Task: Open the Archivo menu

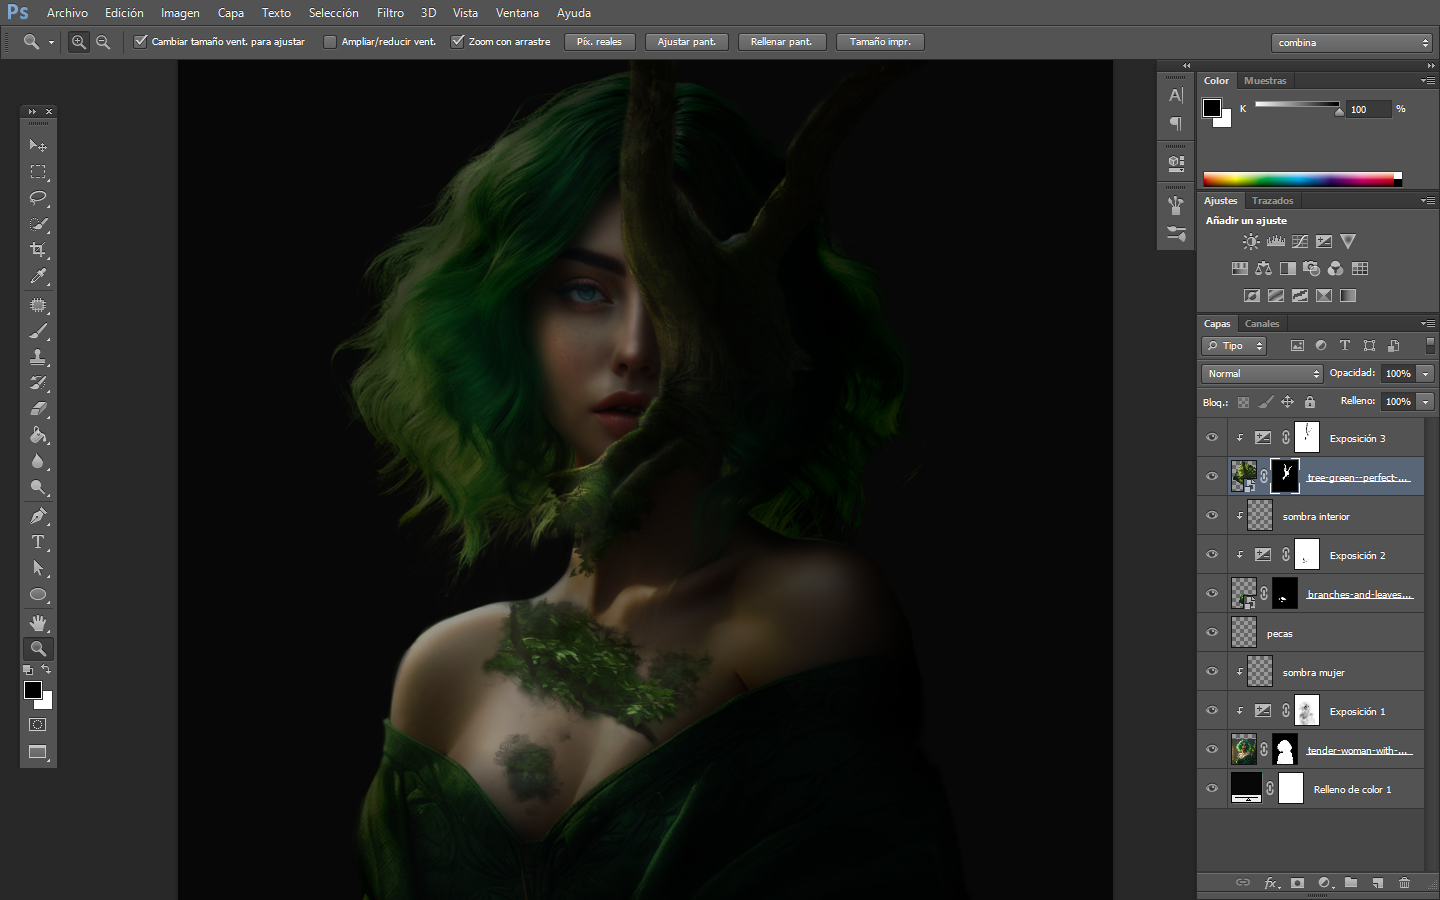Action: pos(67,13)
